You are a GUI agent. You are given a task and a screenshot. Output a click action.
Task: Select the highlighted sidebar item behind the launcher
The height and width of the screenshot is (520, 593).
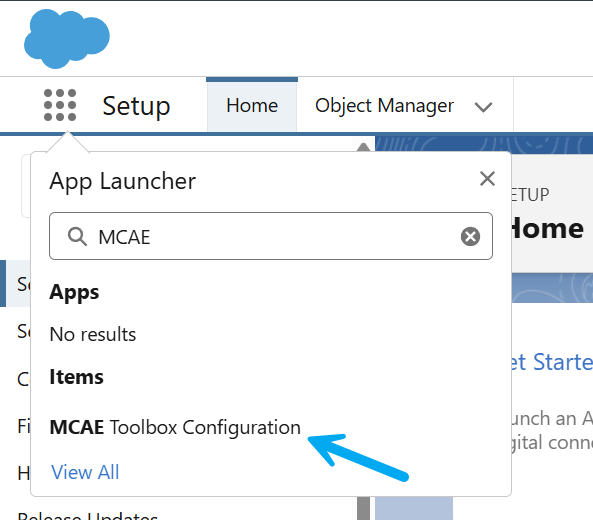16,284
